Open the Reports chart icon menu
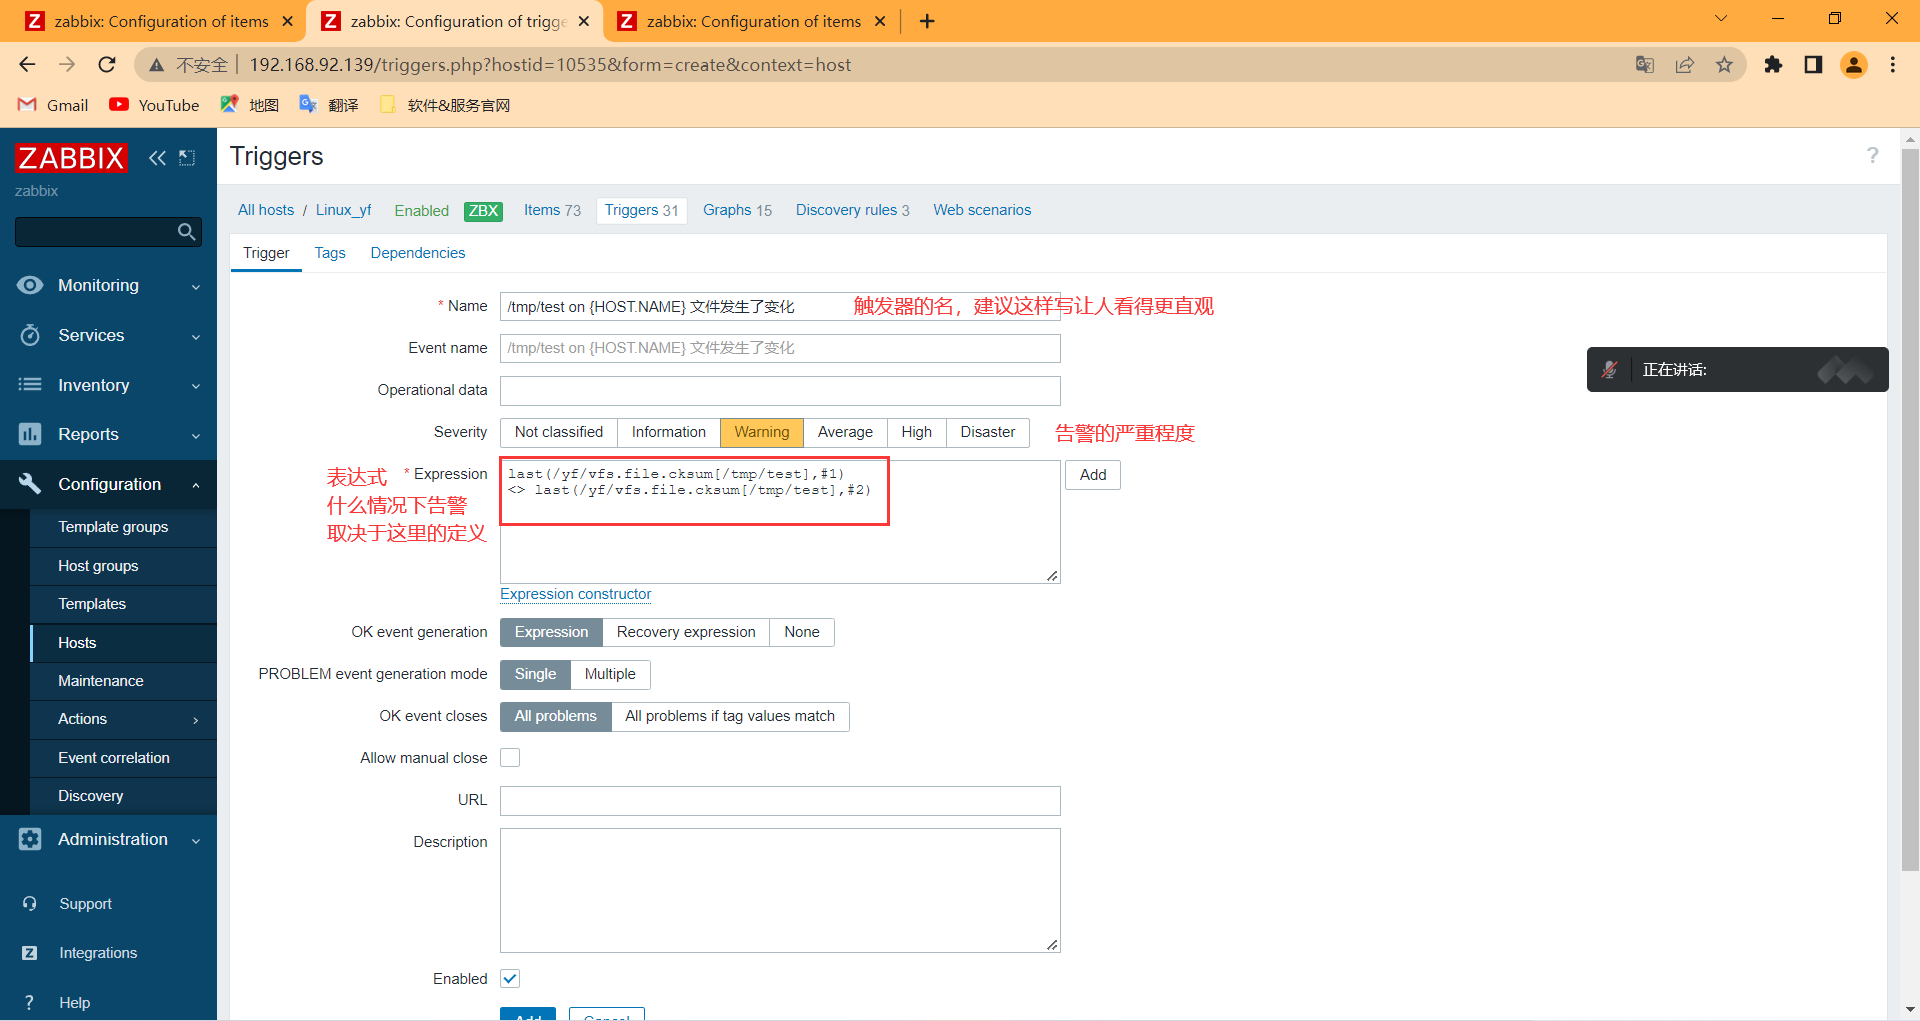 pyautogui.click(x=30, y=434)
